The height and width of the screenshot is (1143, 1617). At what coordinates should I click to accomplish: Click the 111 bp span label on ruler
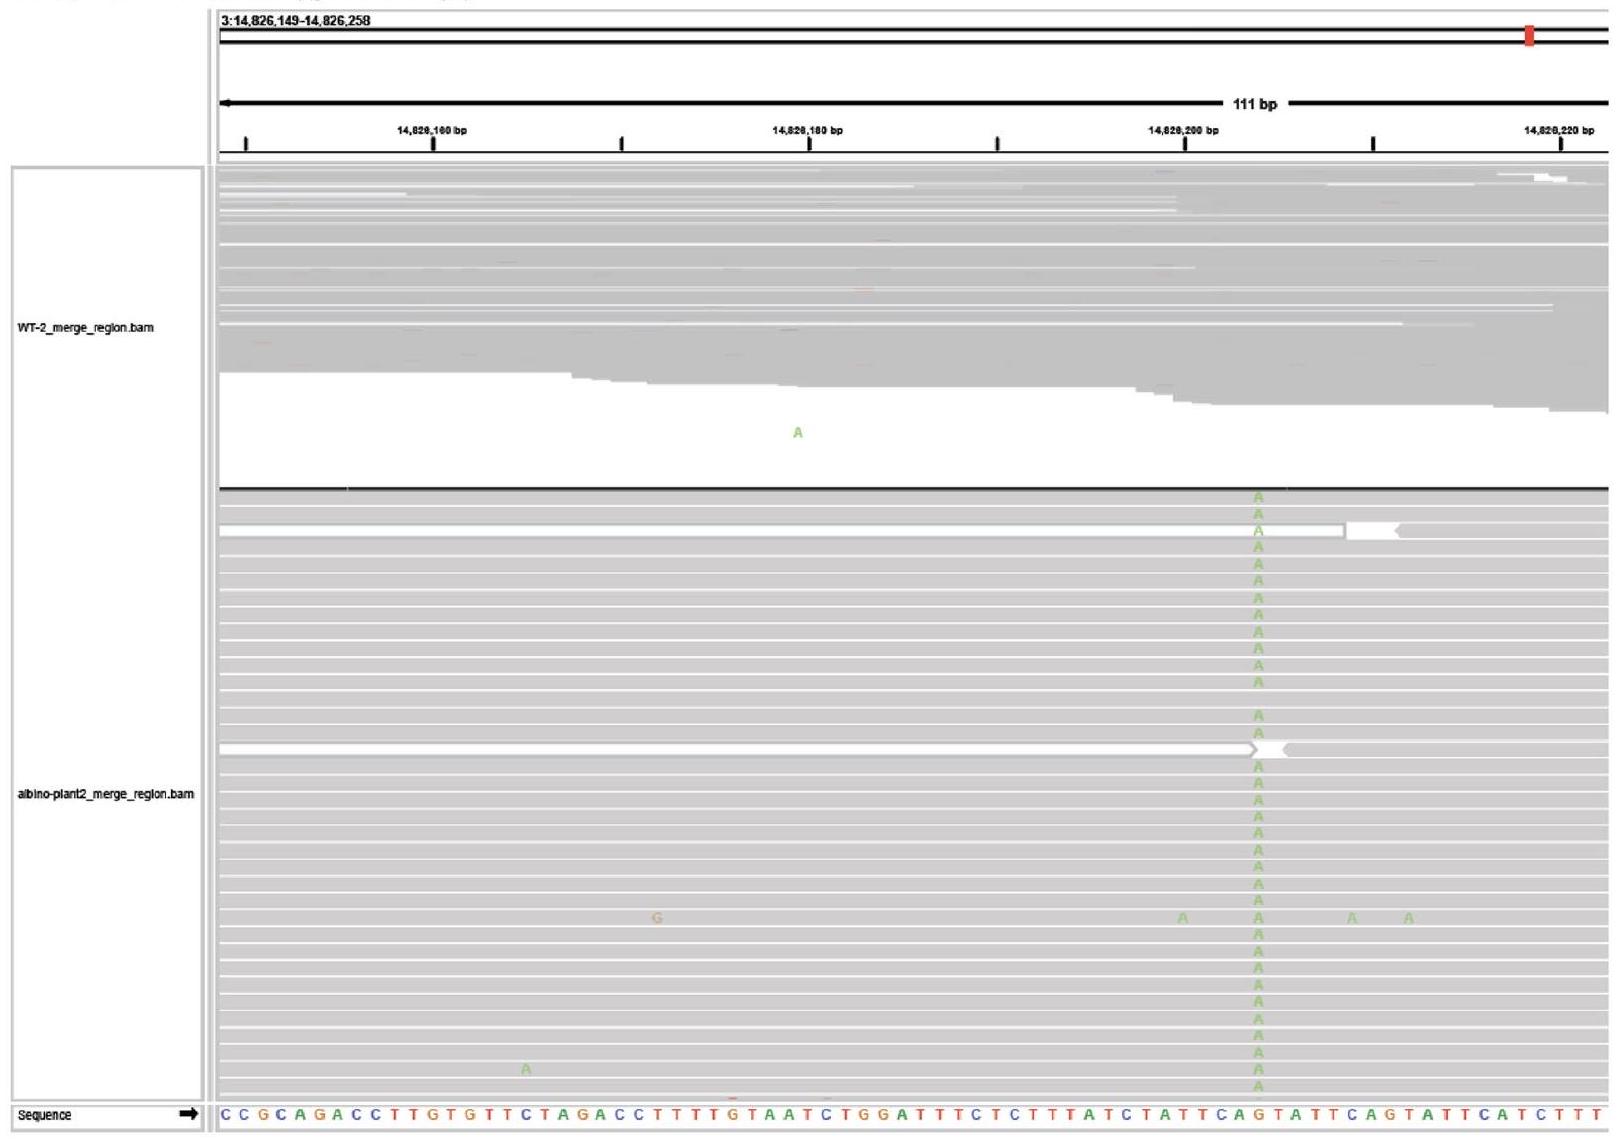[x=1255, y=104]
